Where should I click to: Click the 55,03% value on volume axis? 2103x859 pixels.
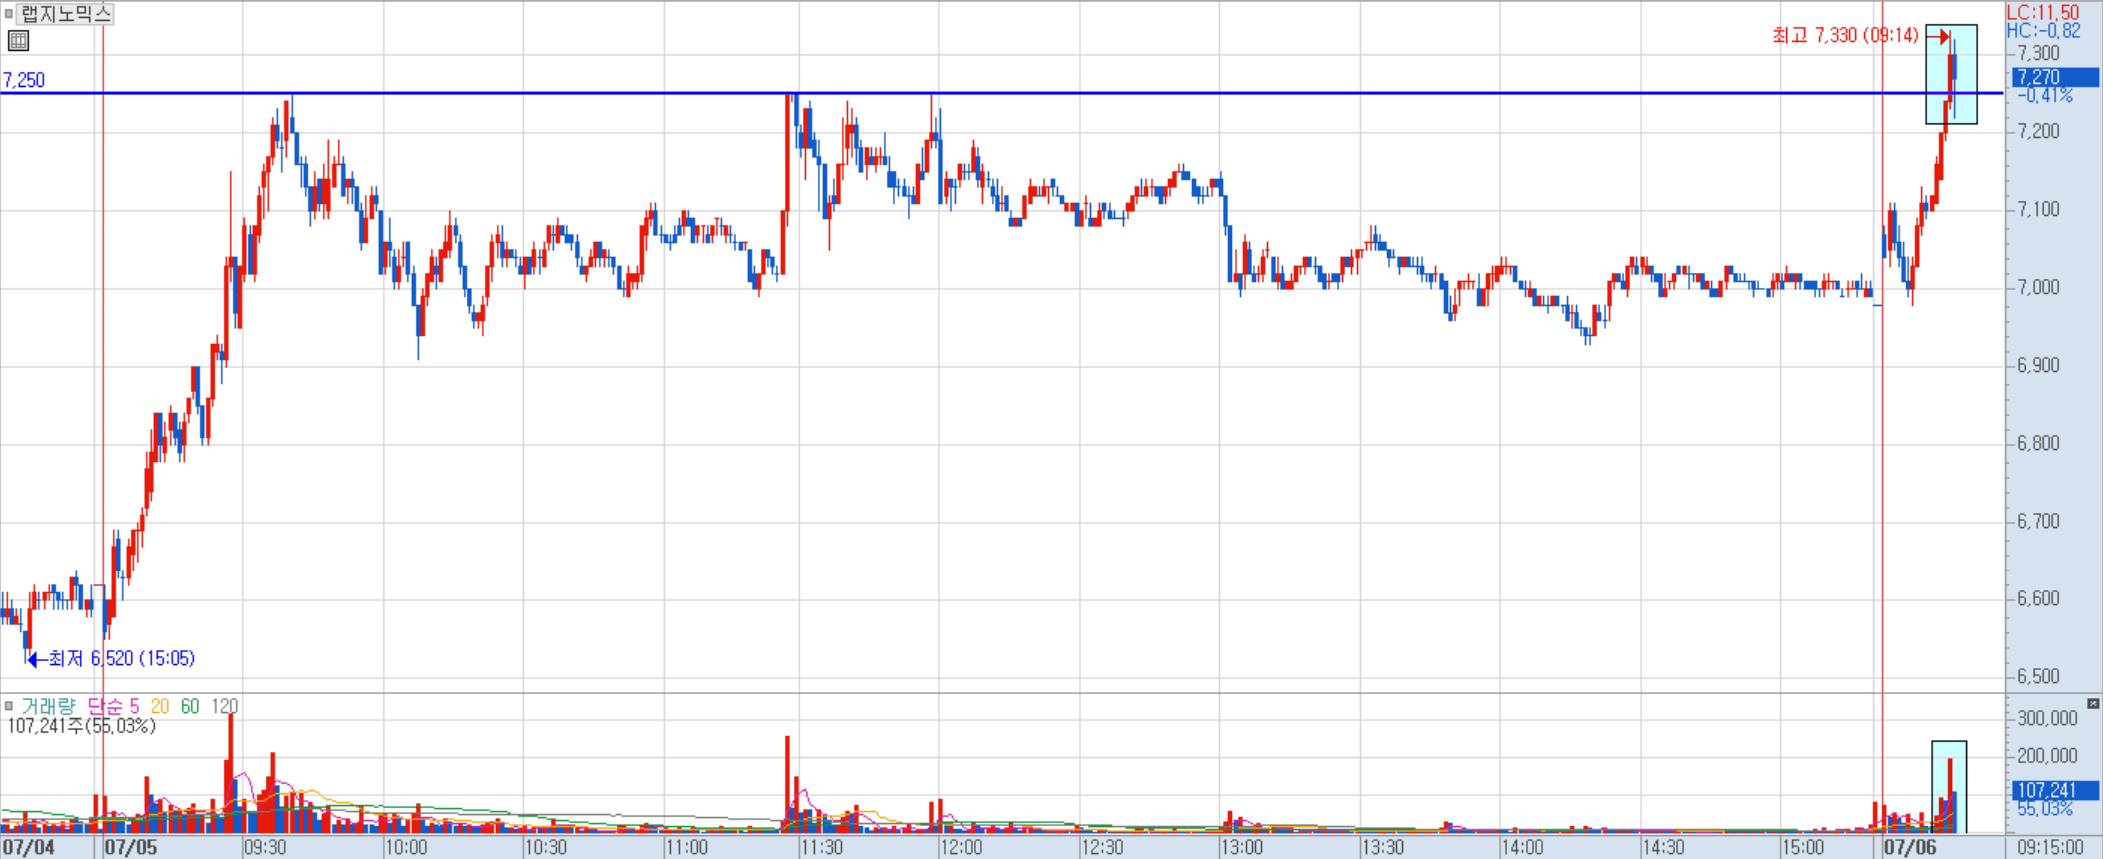coord(2045,808)
